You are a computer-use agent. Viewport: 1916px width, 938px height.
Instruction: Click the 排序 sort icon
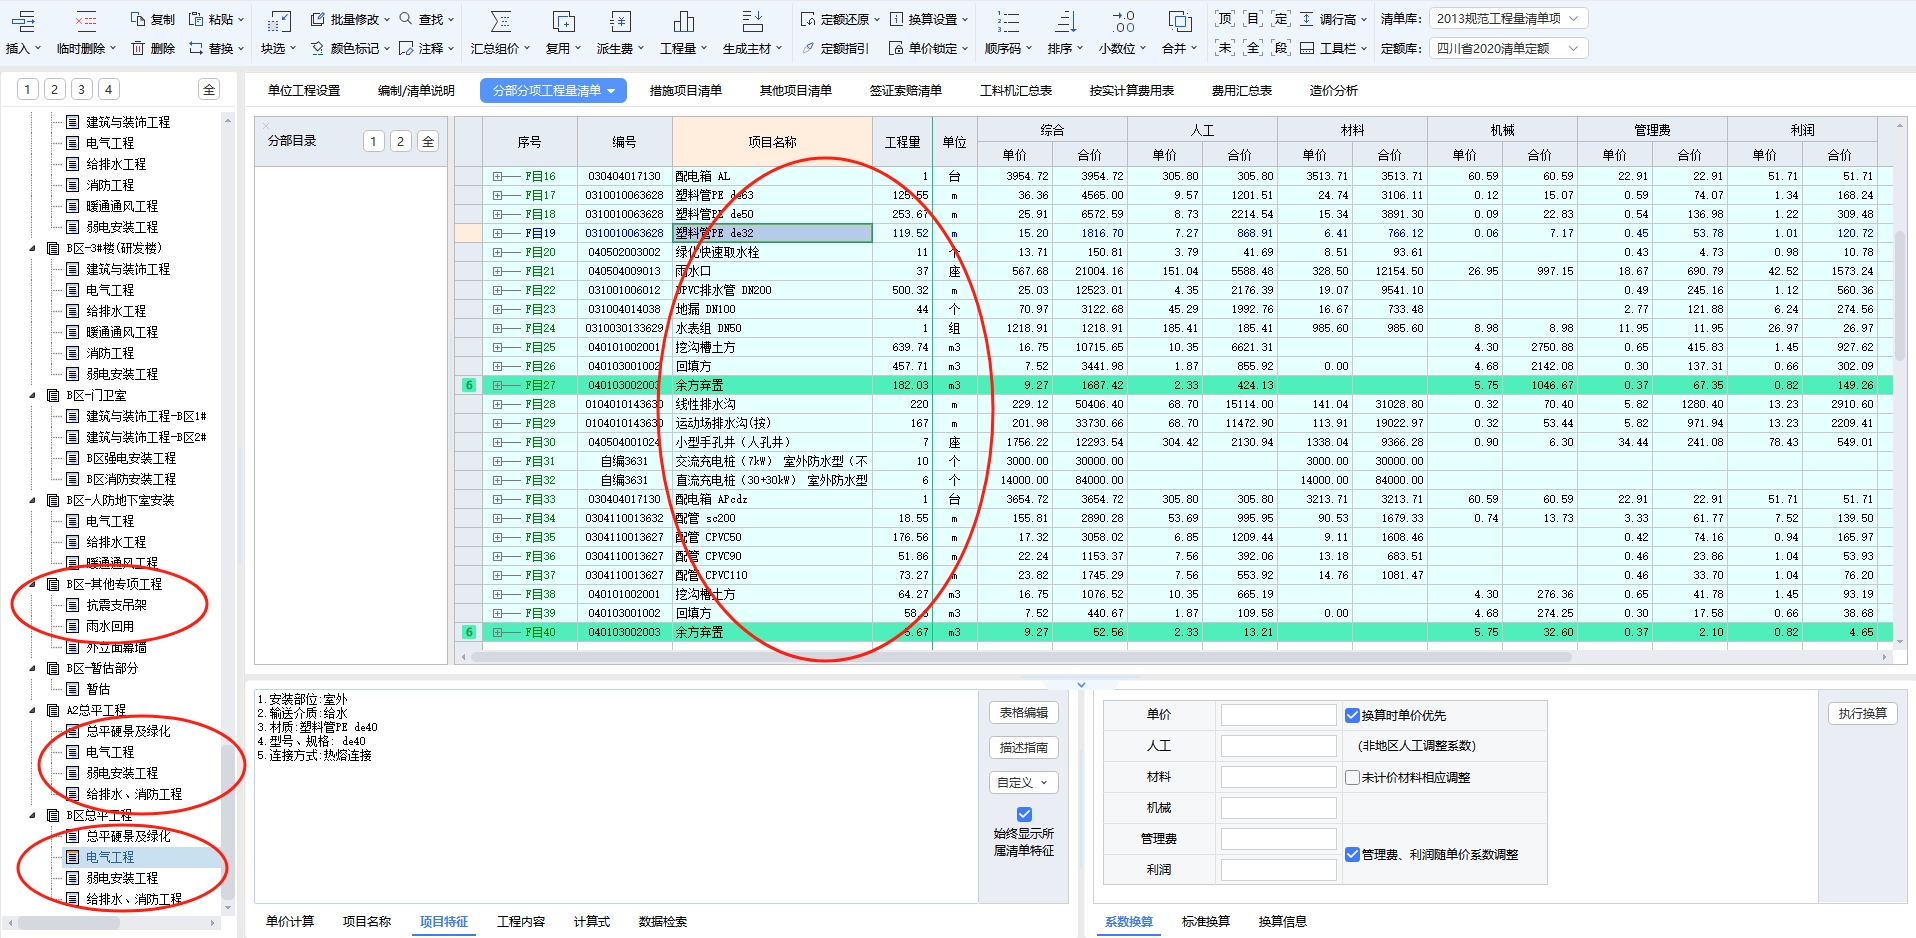point(1066,21)
